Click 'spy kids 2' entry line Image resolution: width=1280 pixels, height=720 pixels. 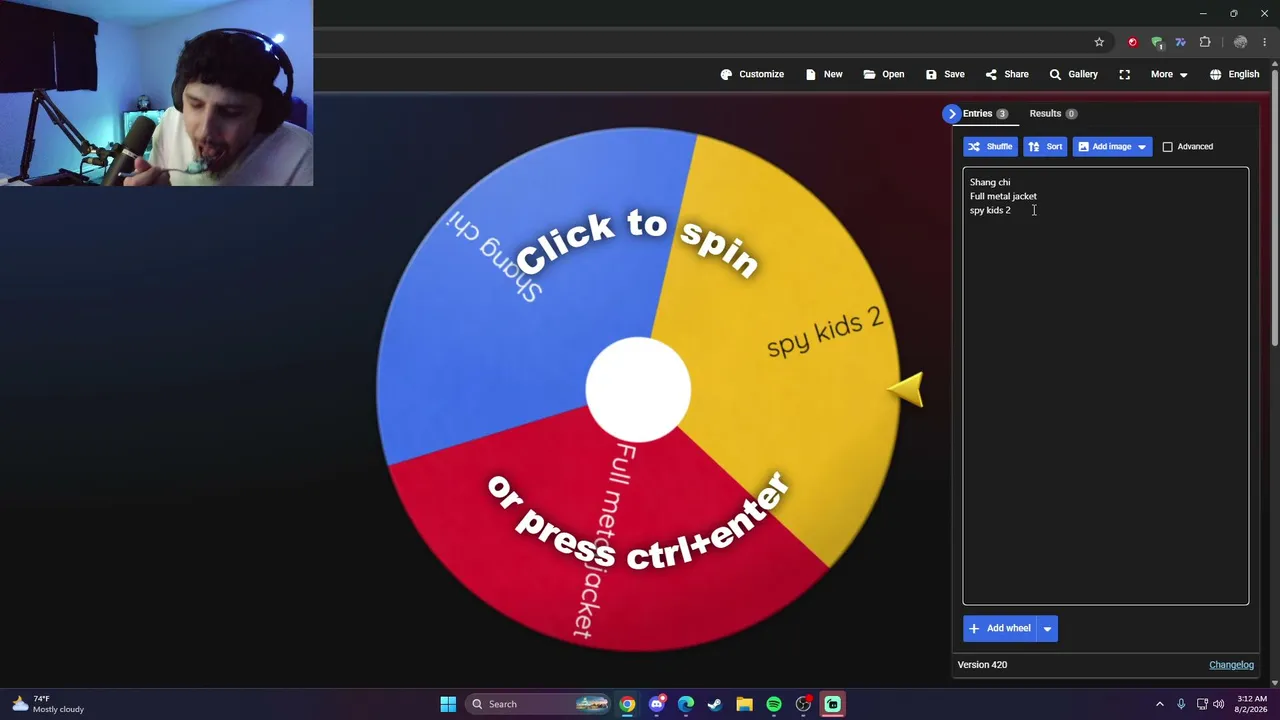point(990,210)
